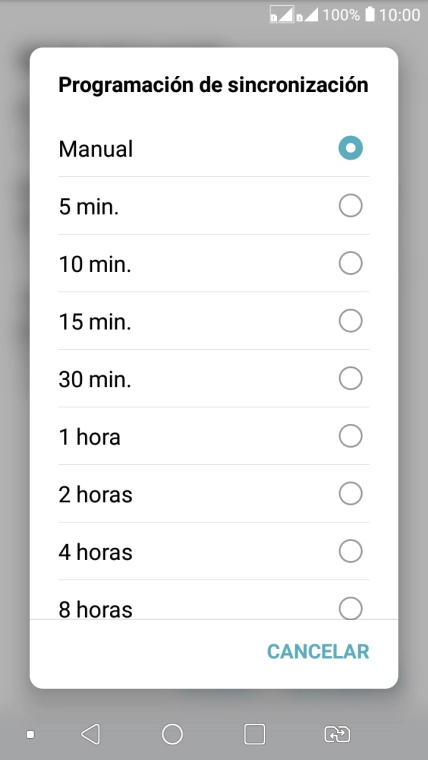The image size is (428, 760).
Task: Pick the 2 horas option
Action: (214, 493)
